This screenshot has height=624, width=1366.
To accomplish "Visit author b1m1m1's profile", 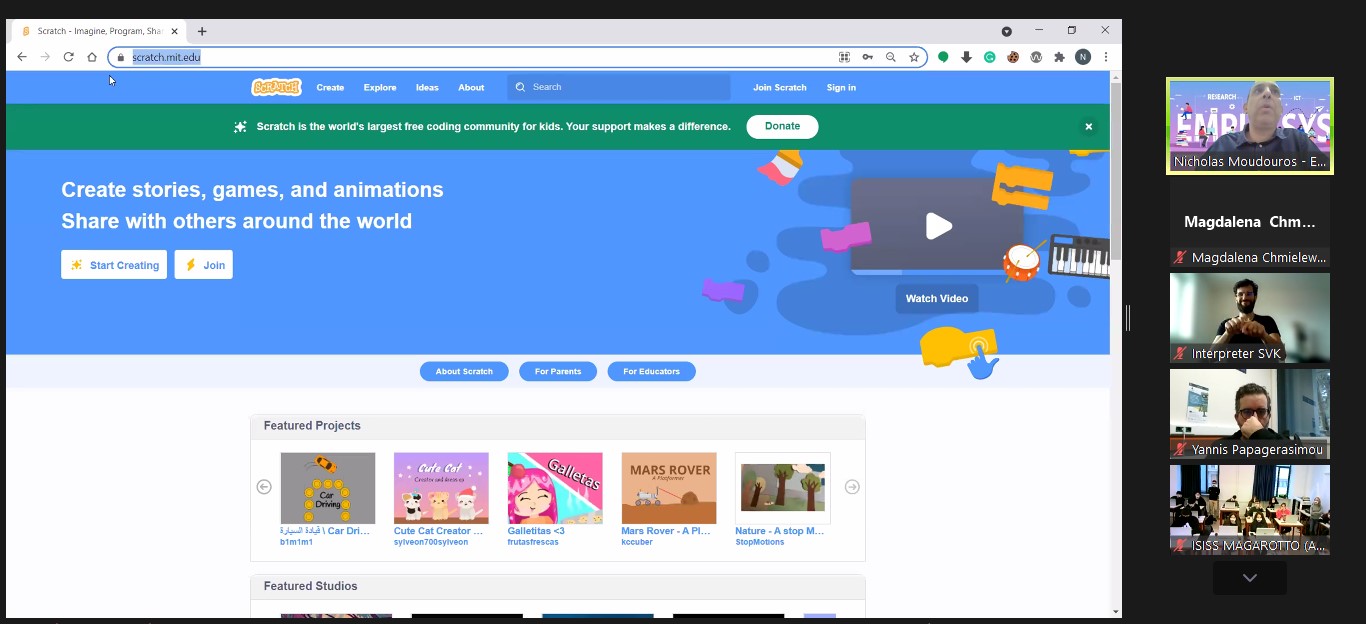I will point(297,542).
